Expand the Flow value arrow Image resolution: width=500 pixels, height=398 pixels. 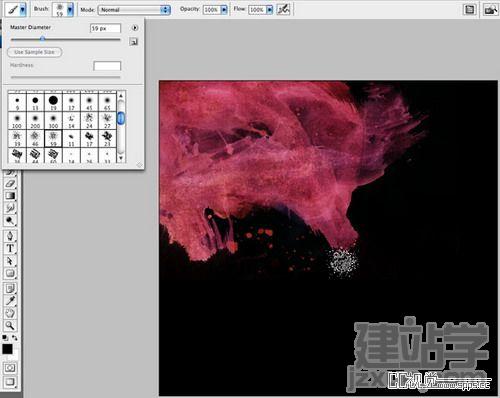270,10
